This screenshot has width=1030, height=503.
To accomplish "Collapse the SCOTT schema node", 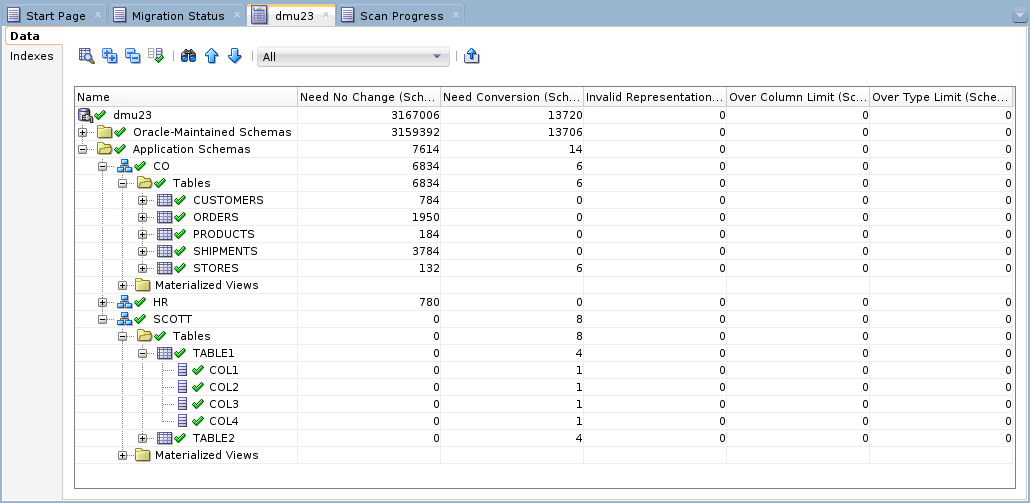I will click(102, 319).
